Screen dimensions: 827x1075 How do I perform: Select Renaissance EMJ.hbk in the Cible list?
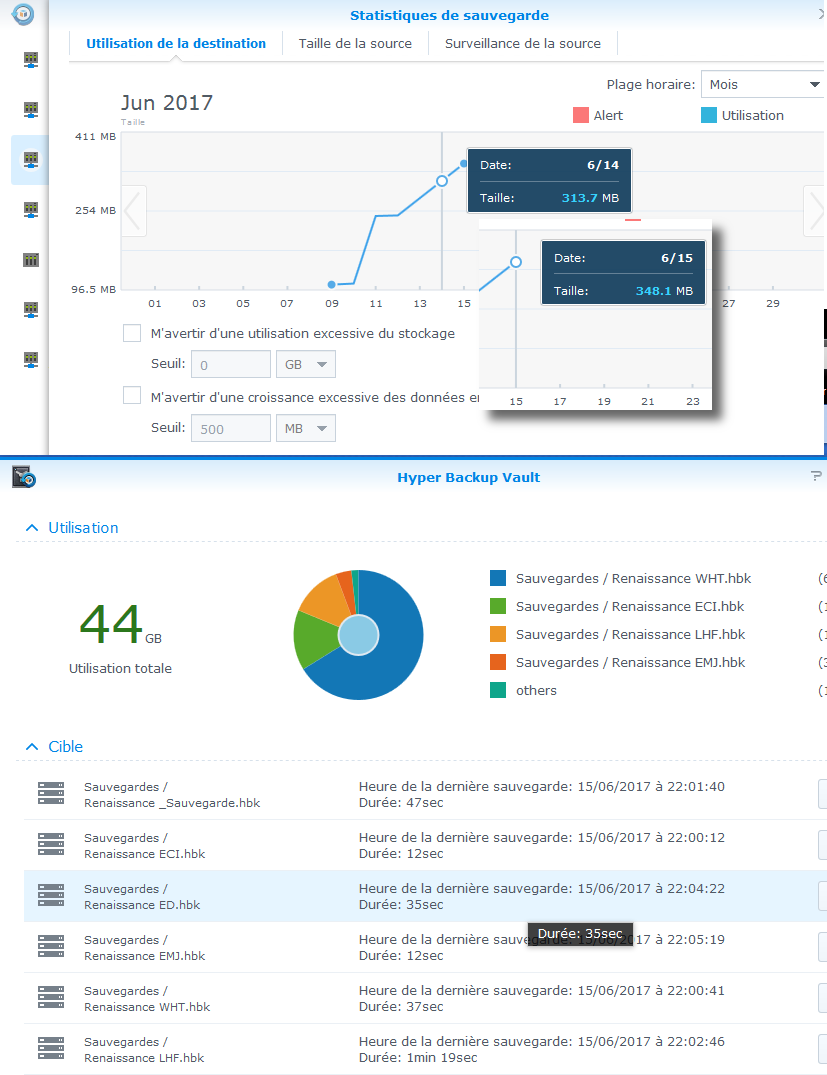[x=145, y=947]
